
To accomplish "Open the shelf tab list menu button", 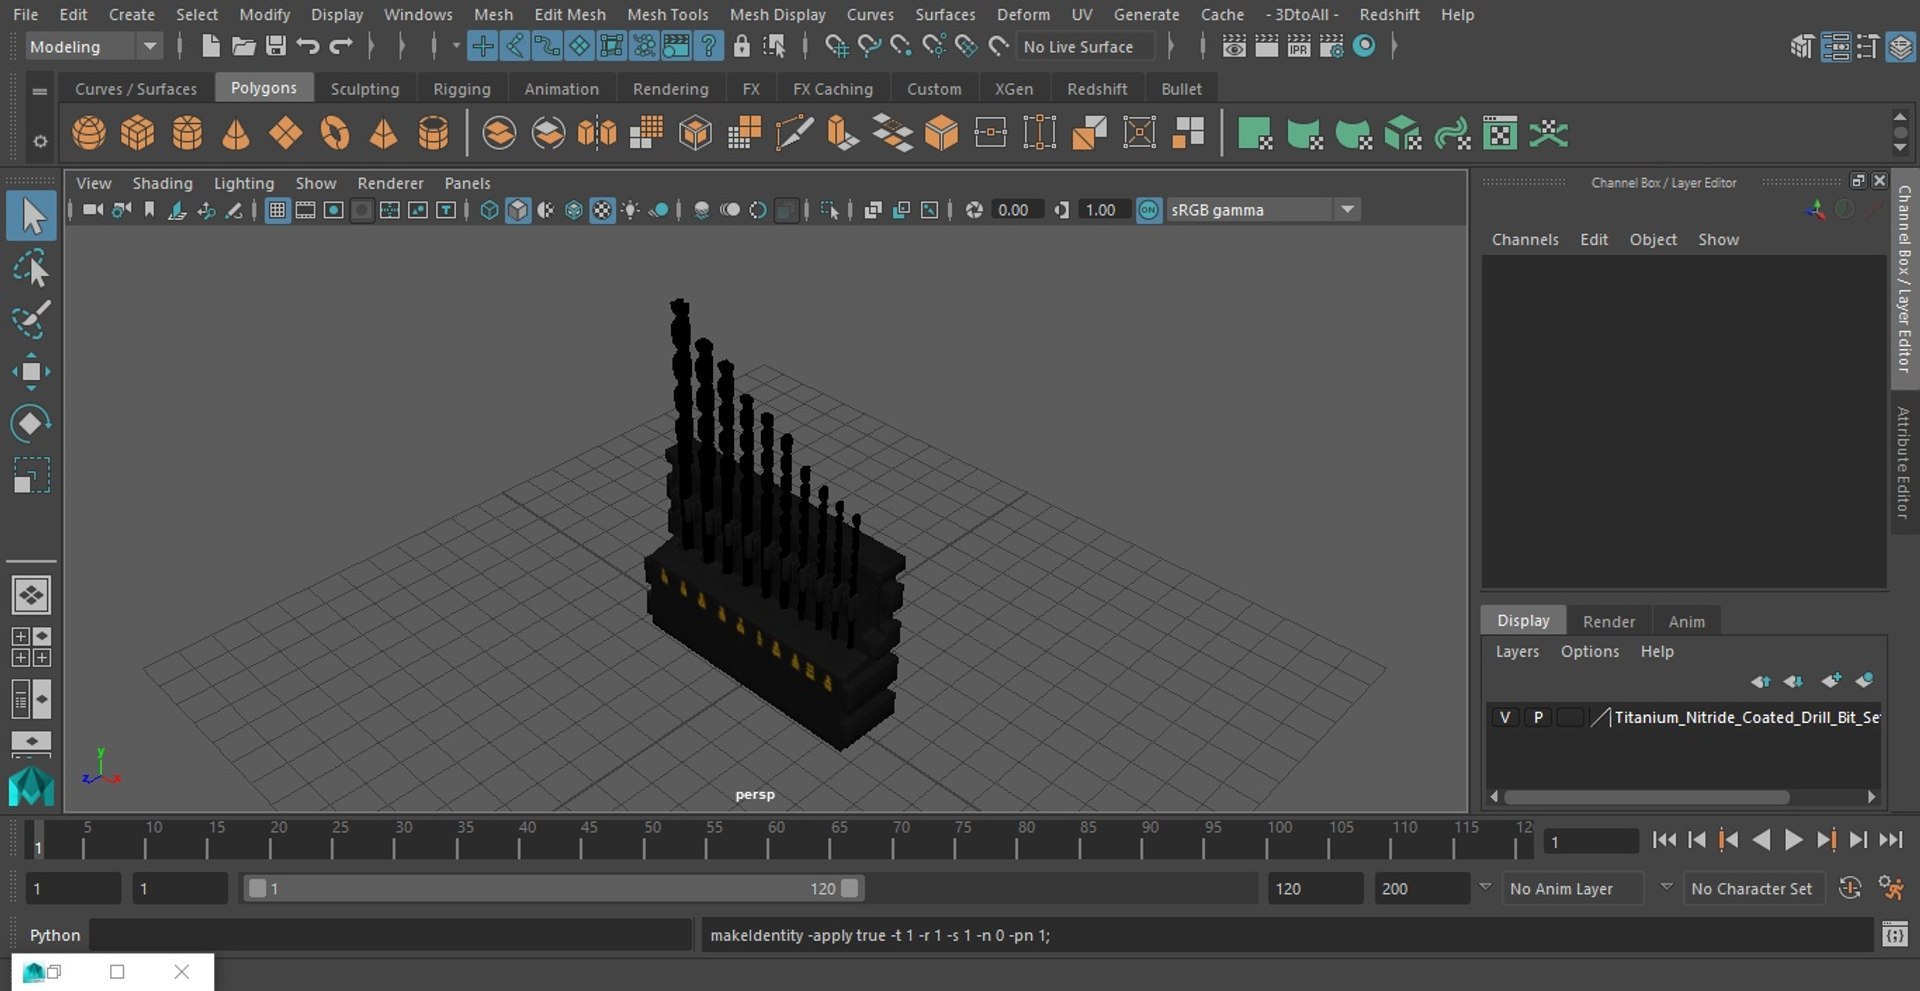I will [x=39, y=91].
